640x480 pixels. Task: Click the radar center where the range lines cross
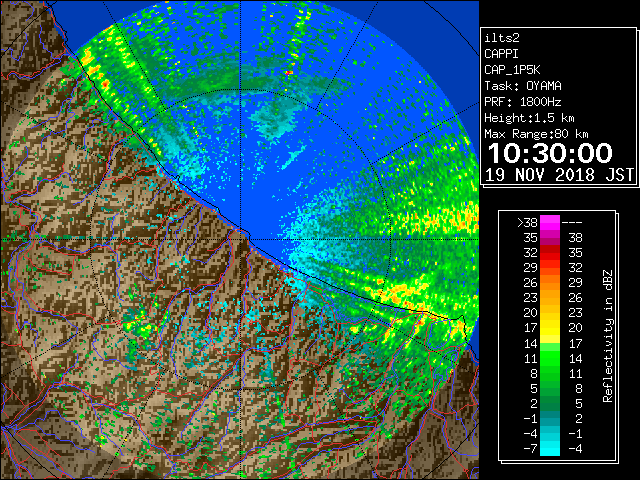[241, 240]
